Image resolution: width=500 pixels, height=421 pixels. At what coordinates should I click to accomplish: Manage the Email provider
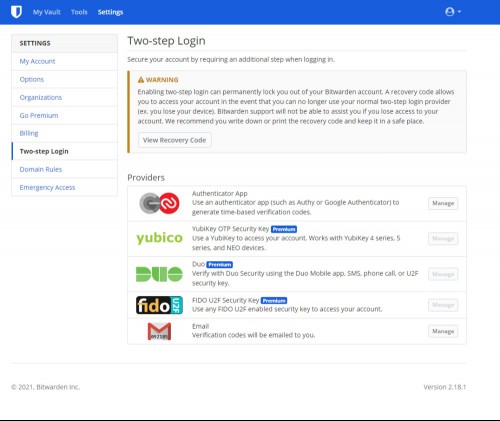point(443,331)
